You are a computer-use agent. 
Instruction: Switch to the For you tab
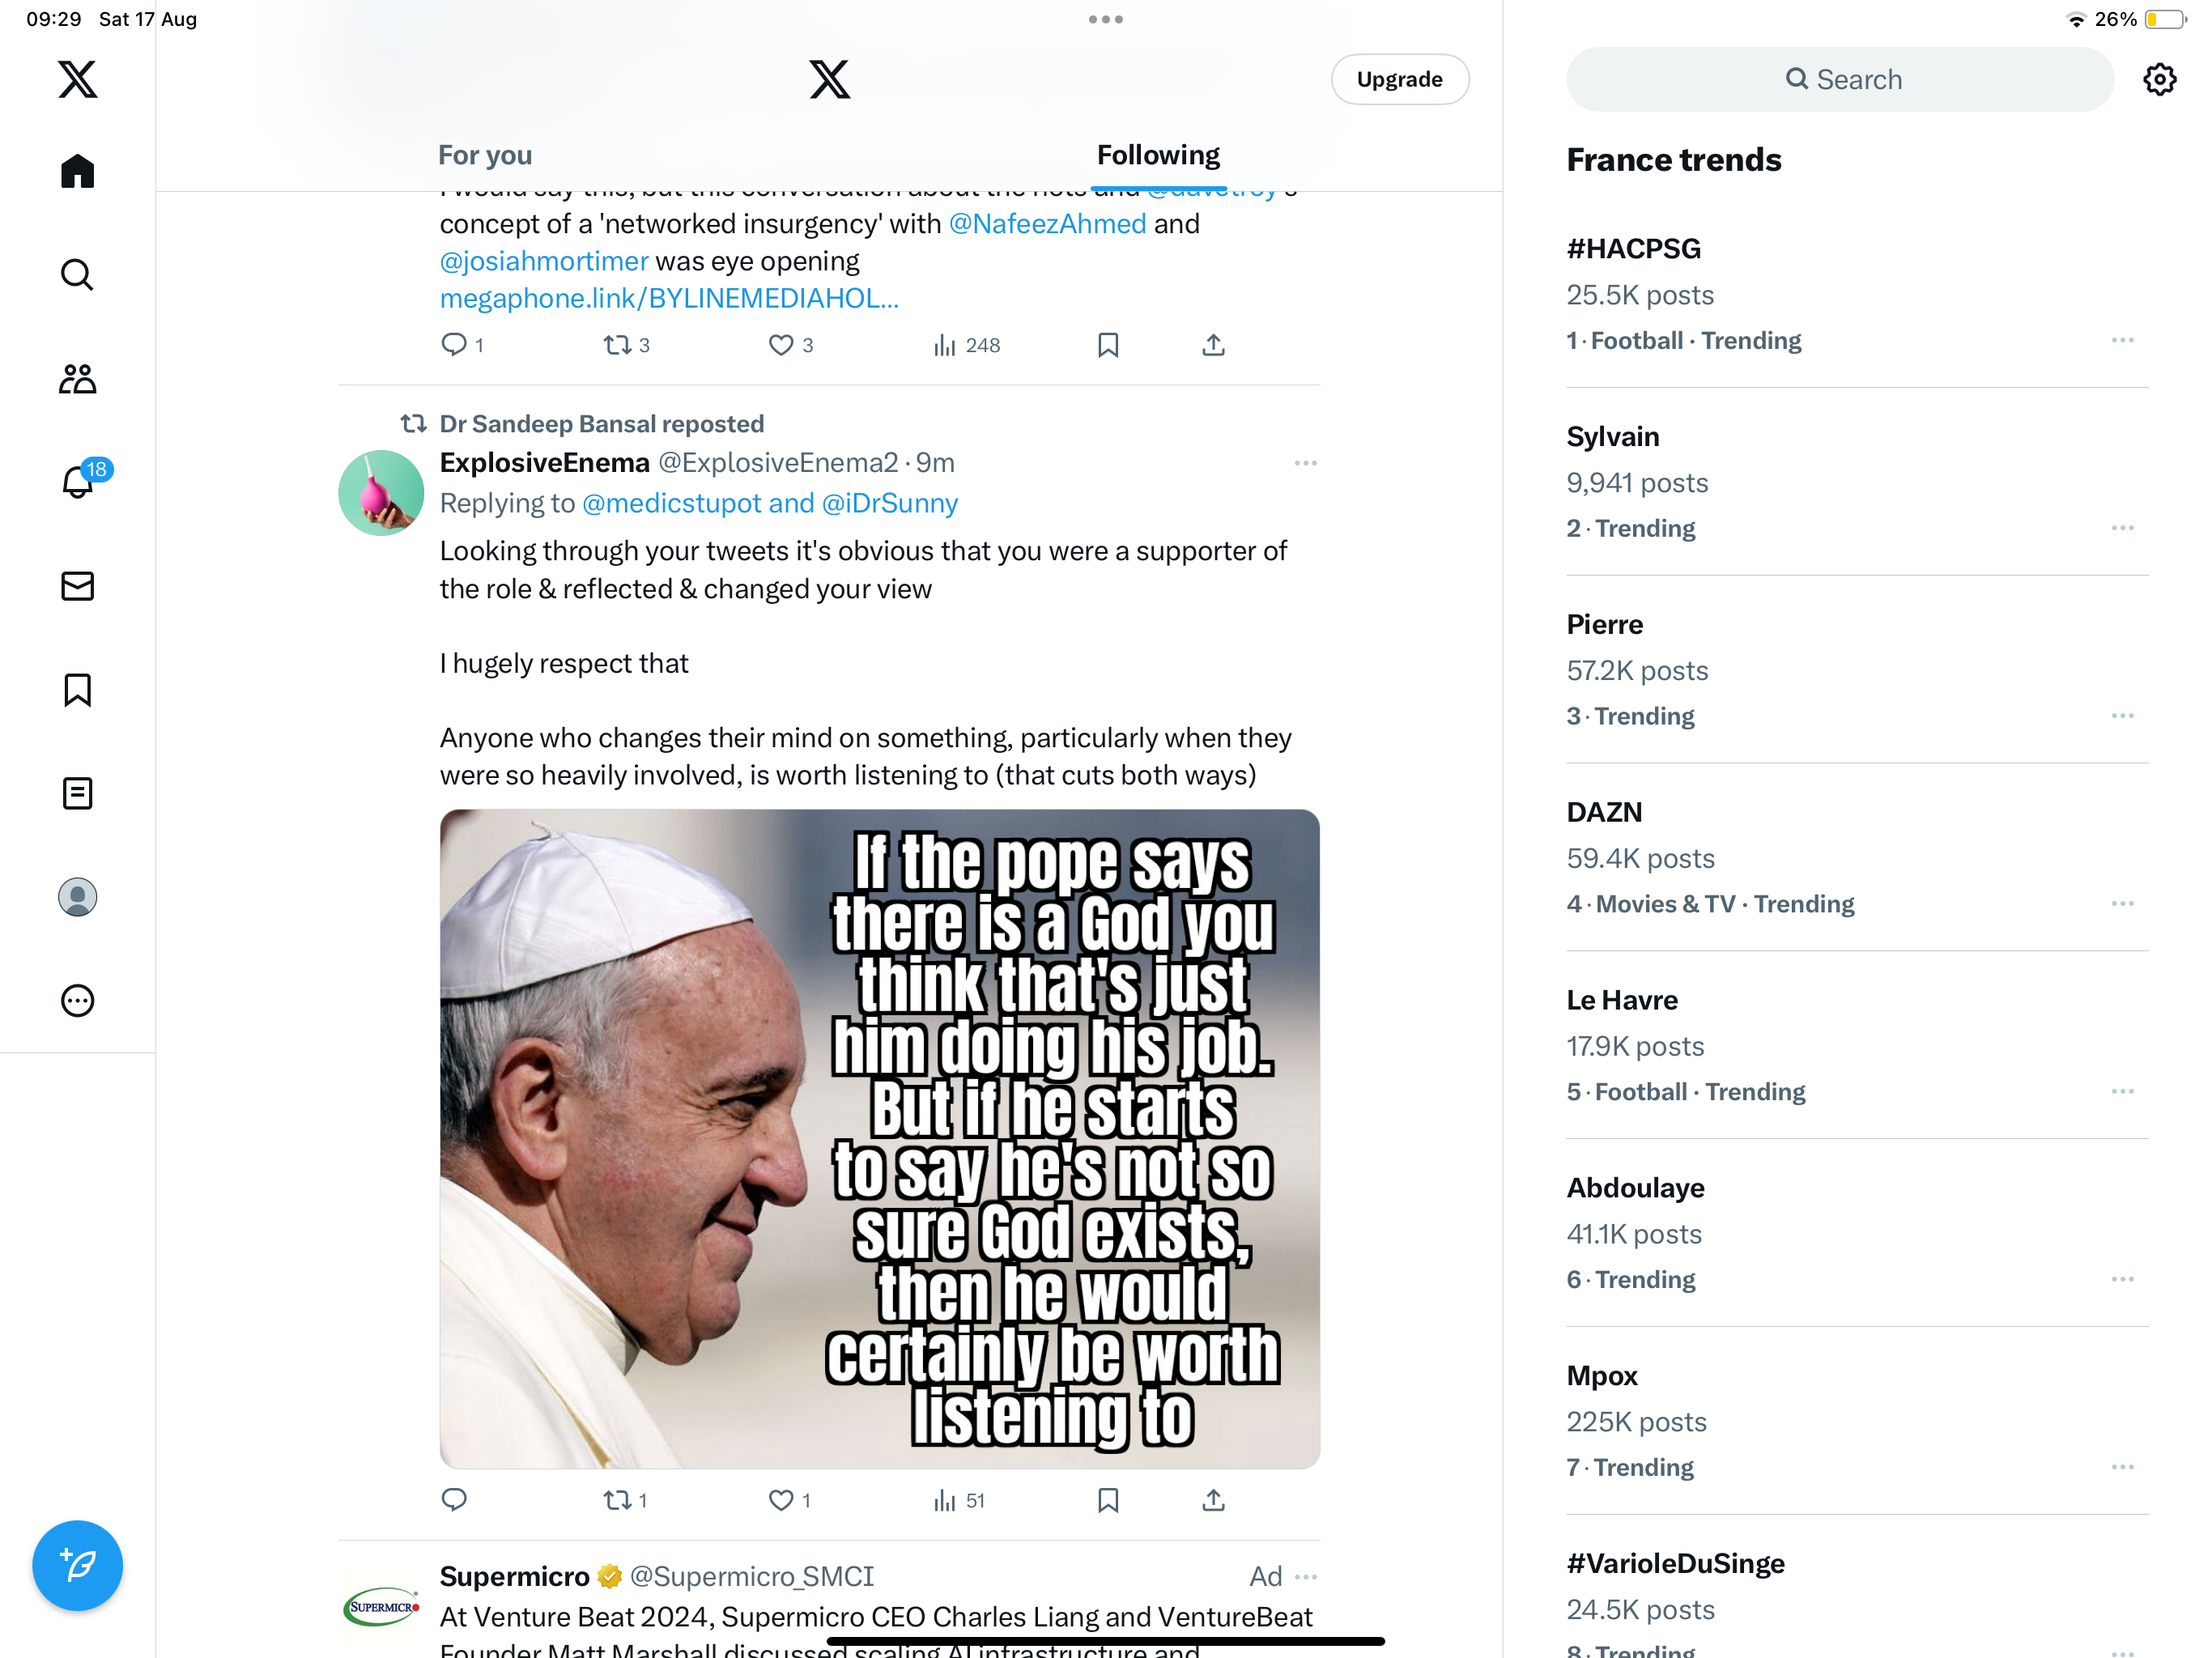pyautogui.click(x=485, y=155)
